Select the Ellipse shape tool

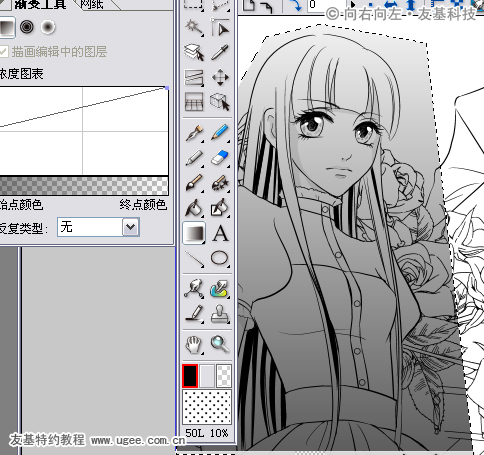(x=220, y=258)
